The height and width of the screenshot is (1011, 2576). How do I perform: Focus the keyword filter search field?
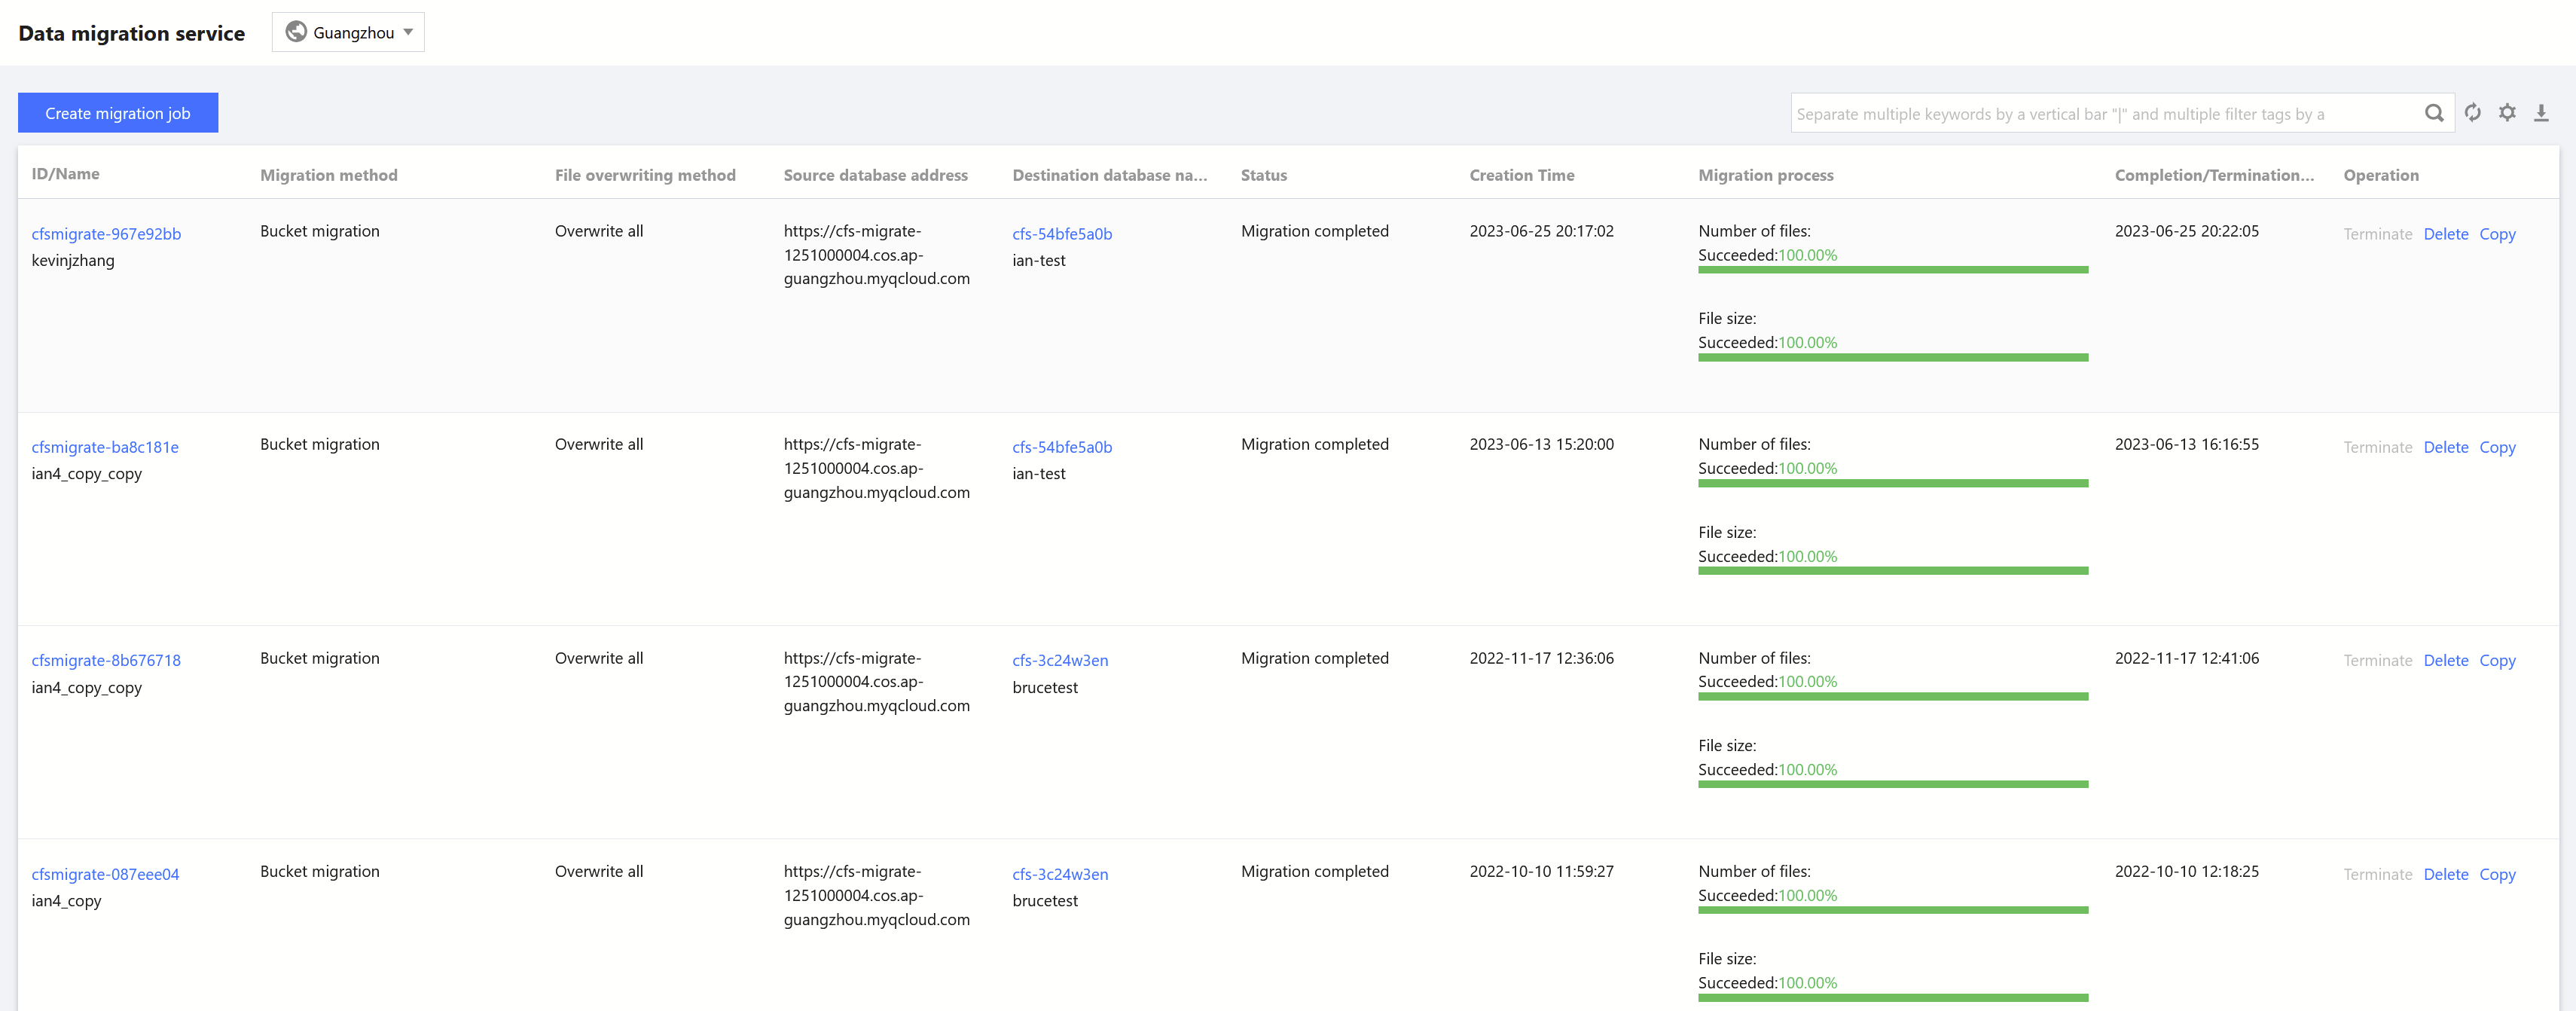2100,114
